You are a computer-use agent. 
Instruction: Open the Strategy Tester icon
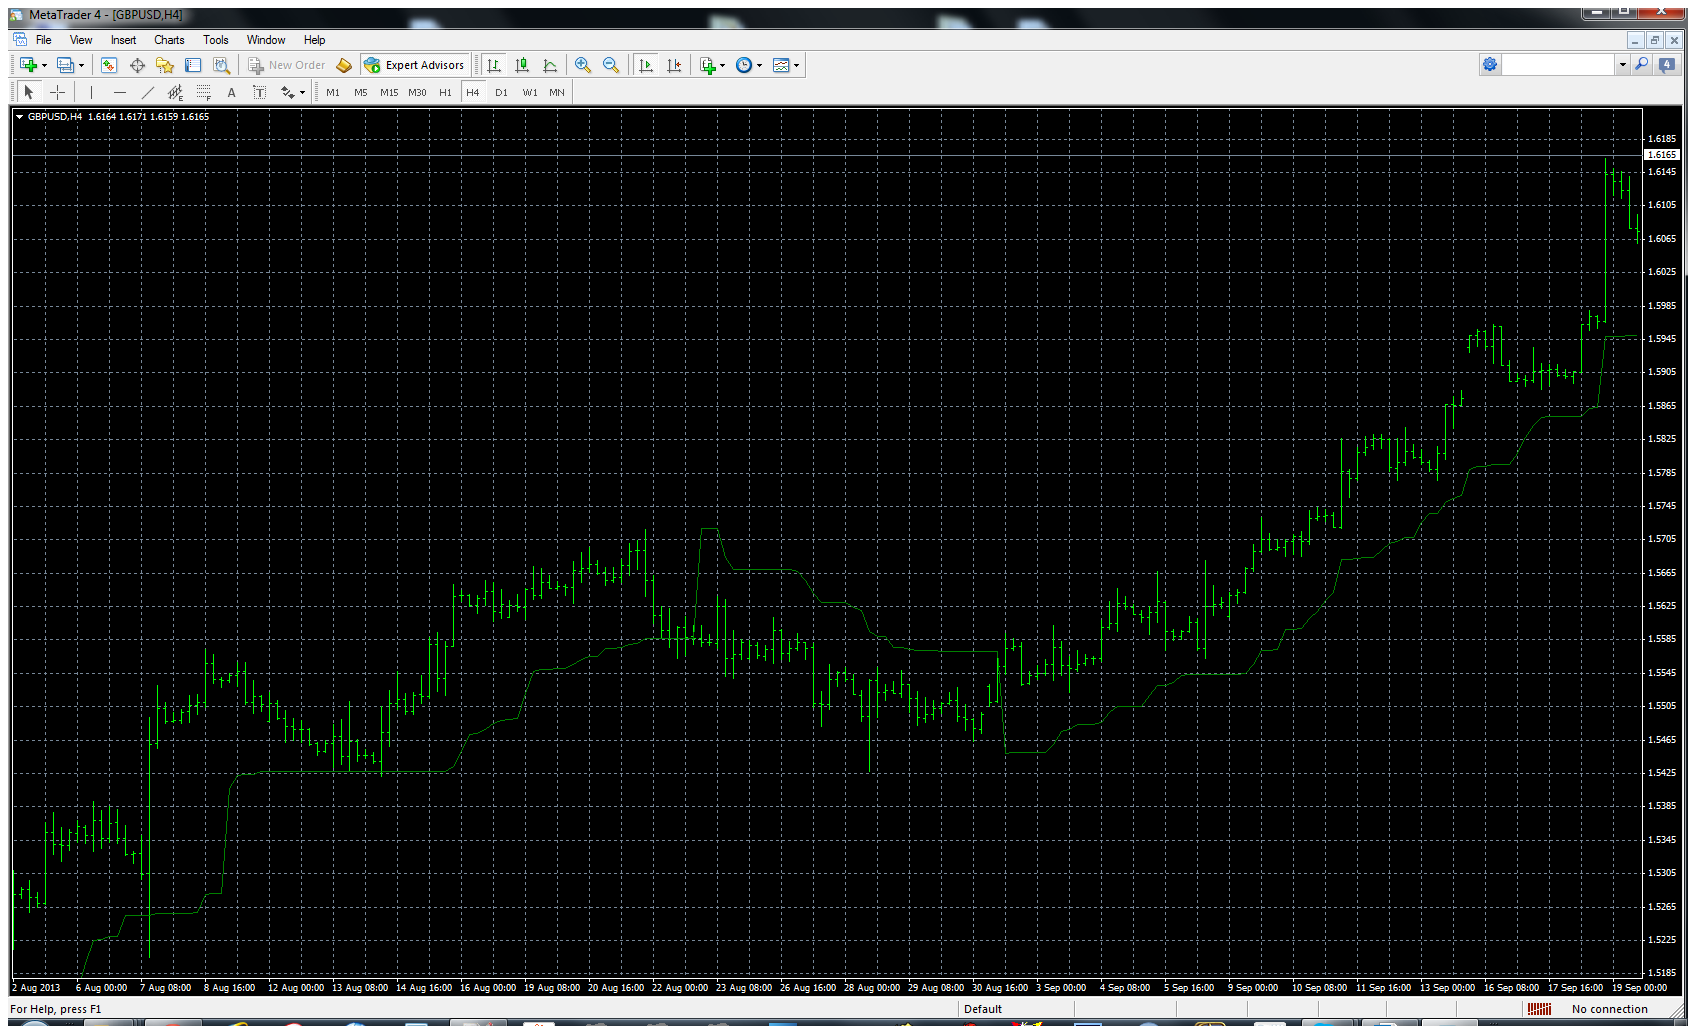[x=221, y=65]
